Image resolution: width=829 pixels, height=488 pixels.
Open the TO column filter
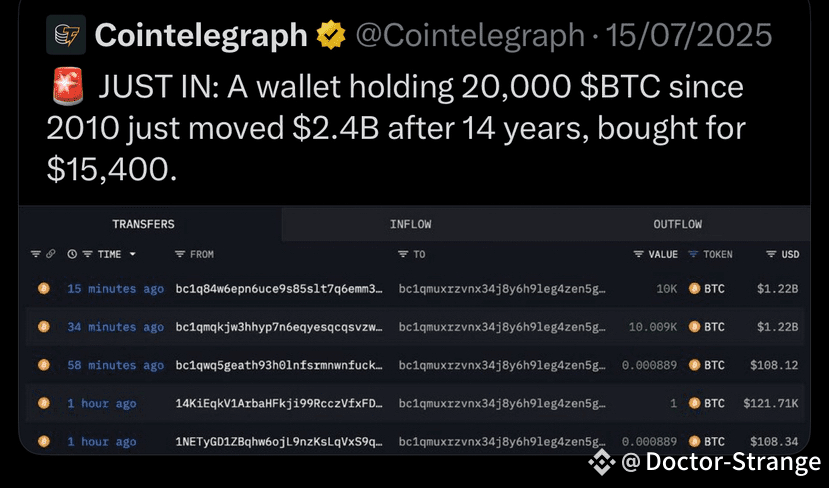403,254
